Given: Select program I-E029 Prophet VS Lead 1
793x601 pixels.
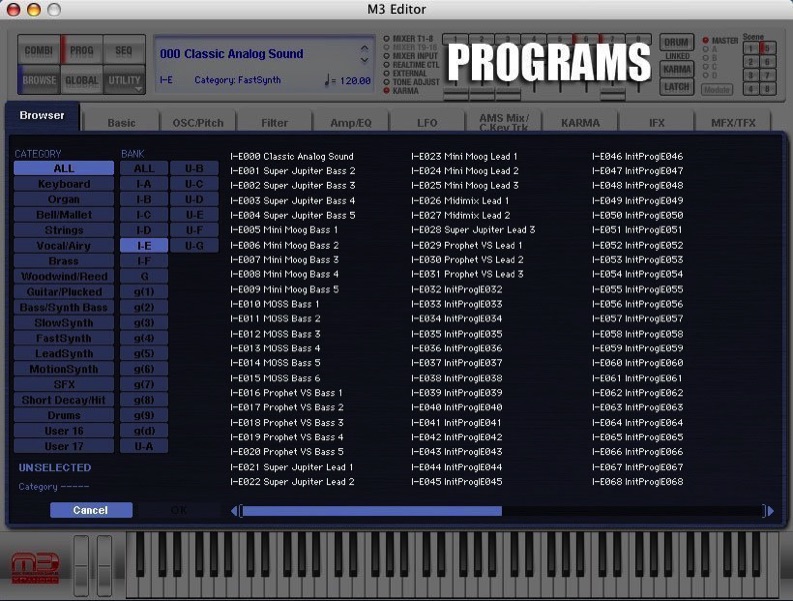Looking at the screenshot, I should 467,245.
